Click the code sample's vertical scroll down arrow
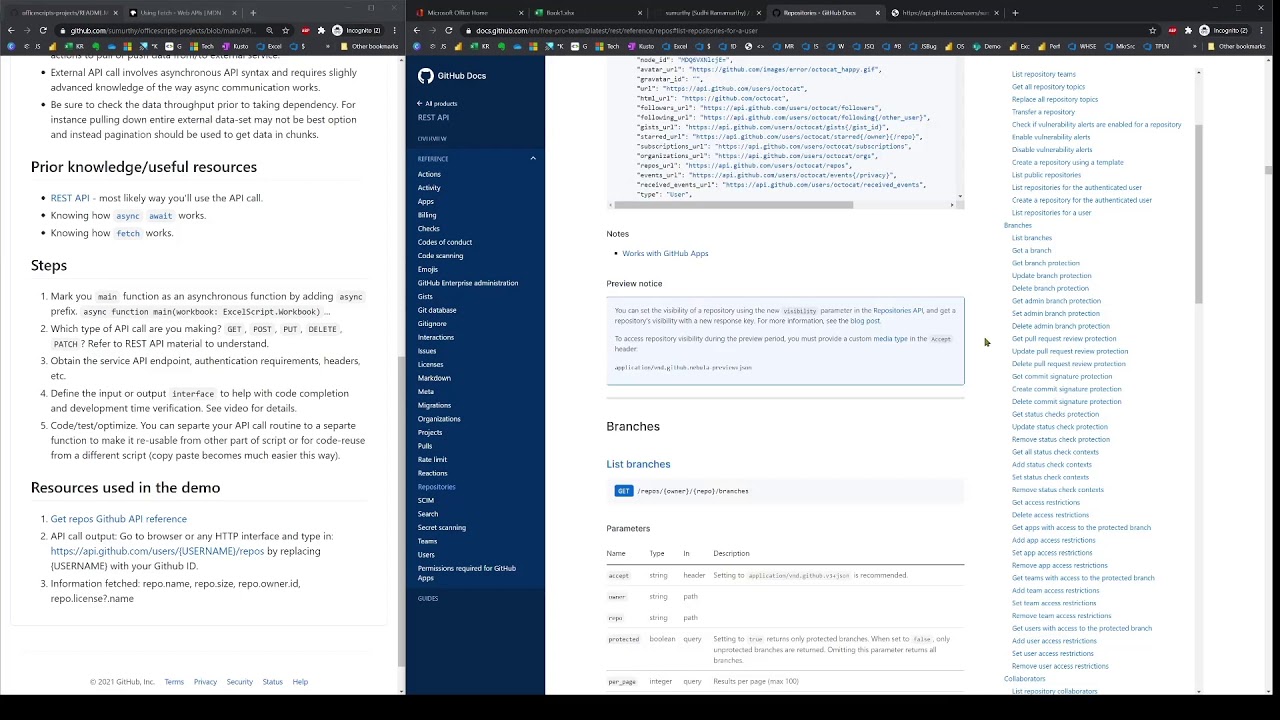 click(x=960, y=196)
